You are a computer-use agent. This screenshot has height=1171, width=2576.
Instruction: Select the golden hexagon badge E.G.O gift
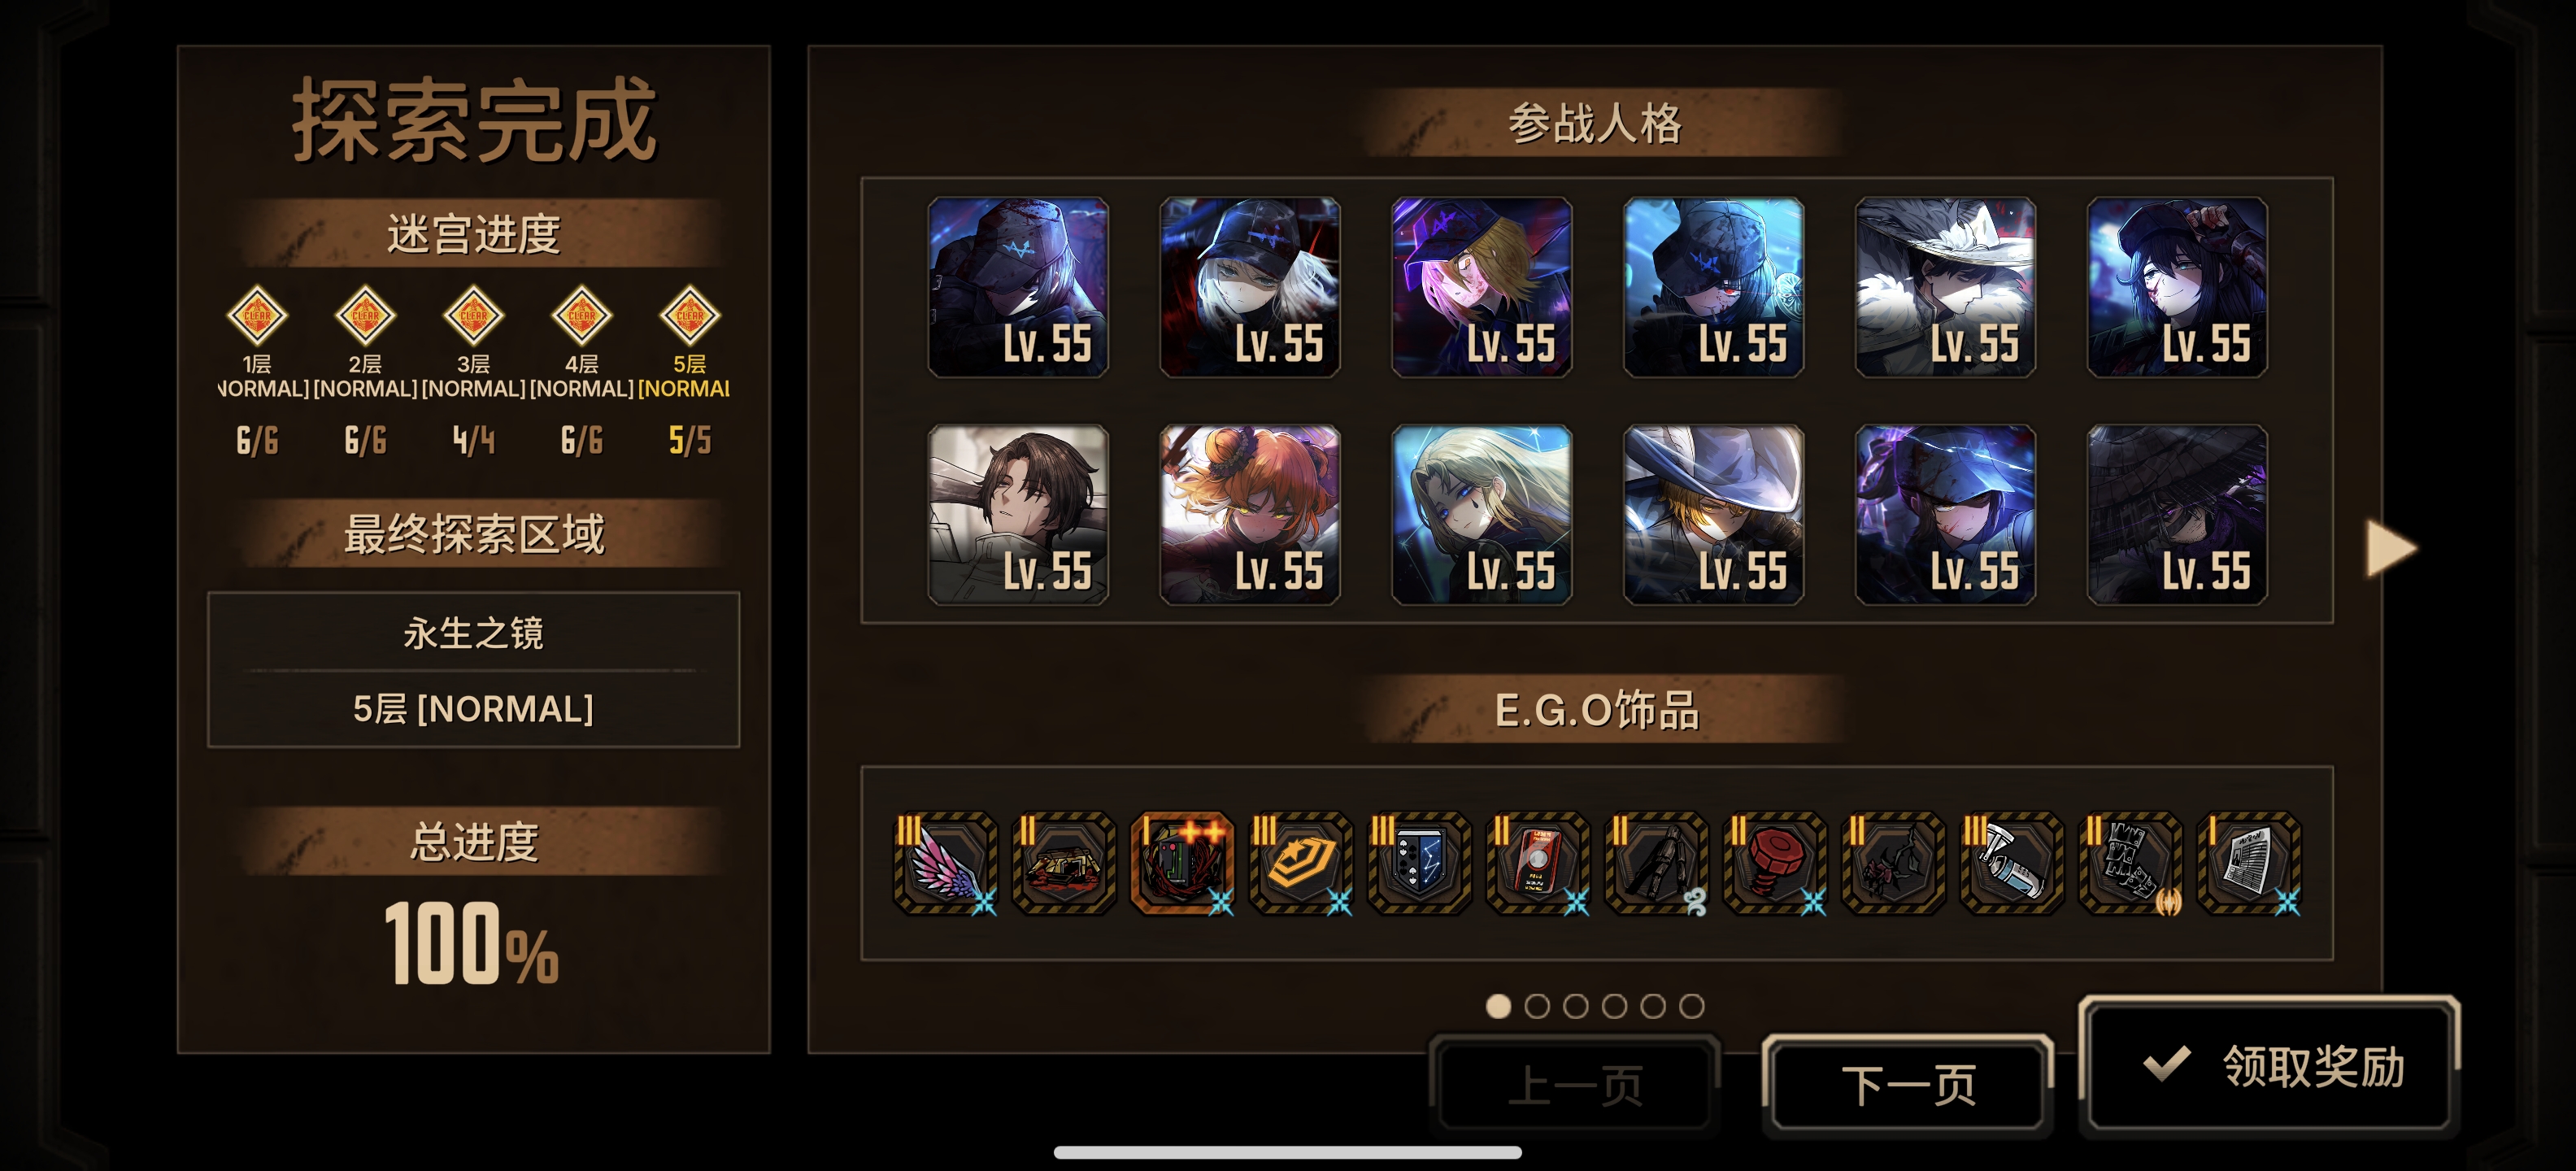(1301, 863)
